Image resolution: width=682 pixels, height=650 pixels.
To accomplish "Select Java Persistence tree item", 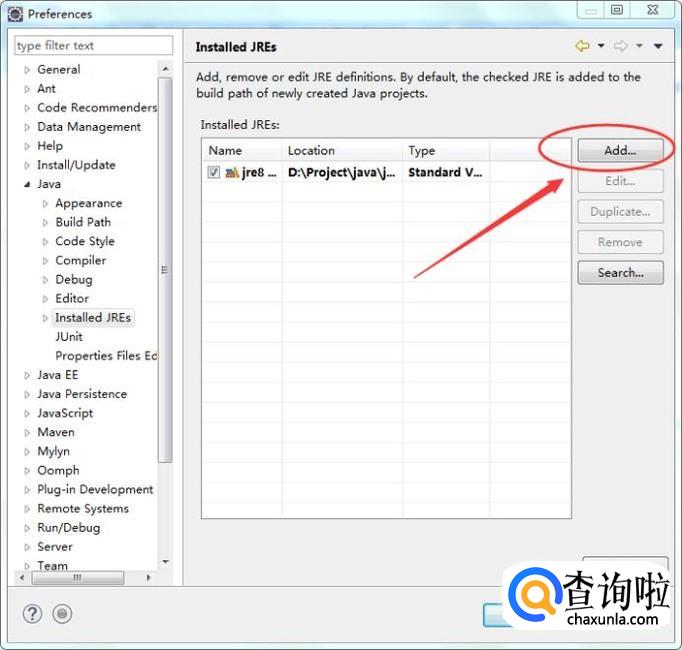I will [x=82, y=394].
